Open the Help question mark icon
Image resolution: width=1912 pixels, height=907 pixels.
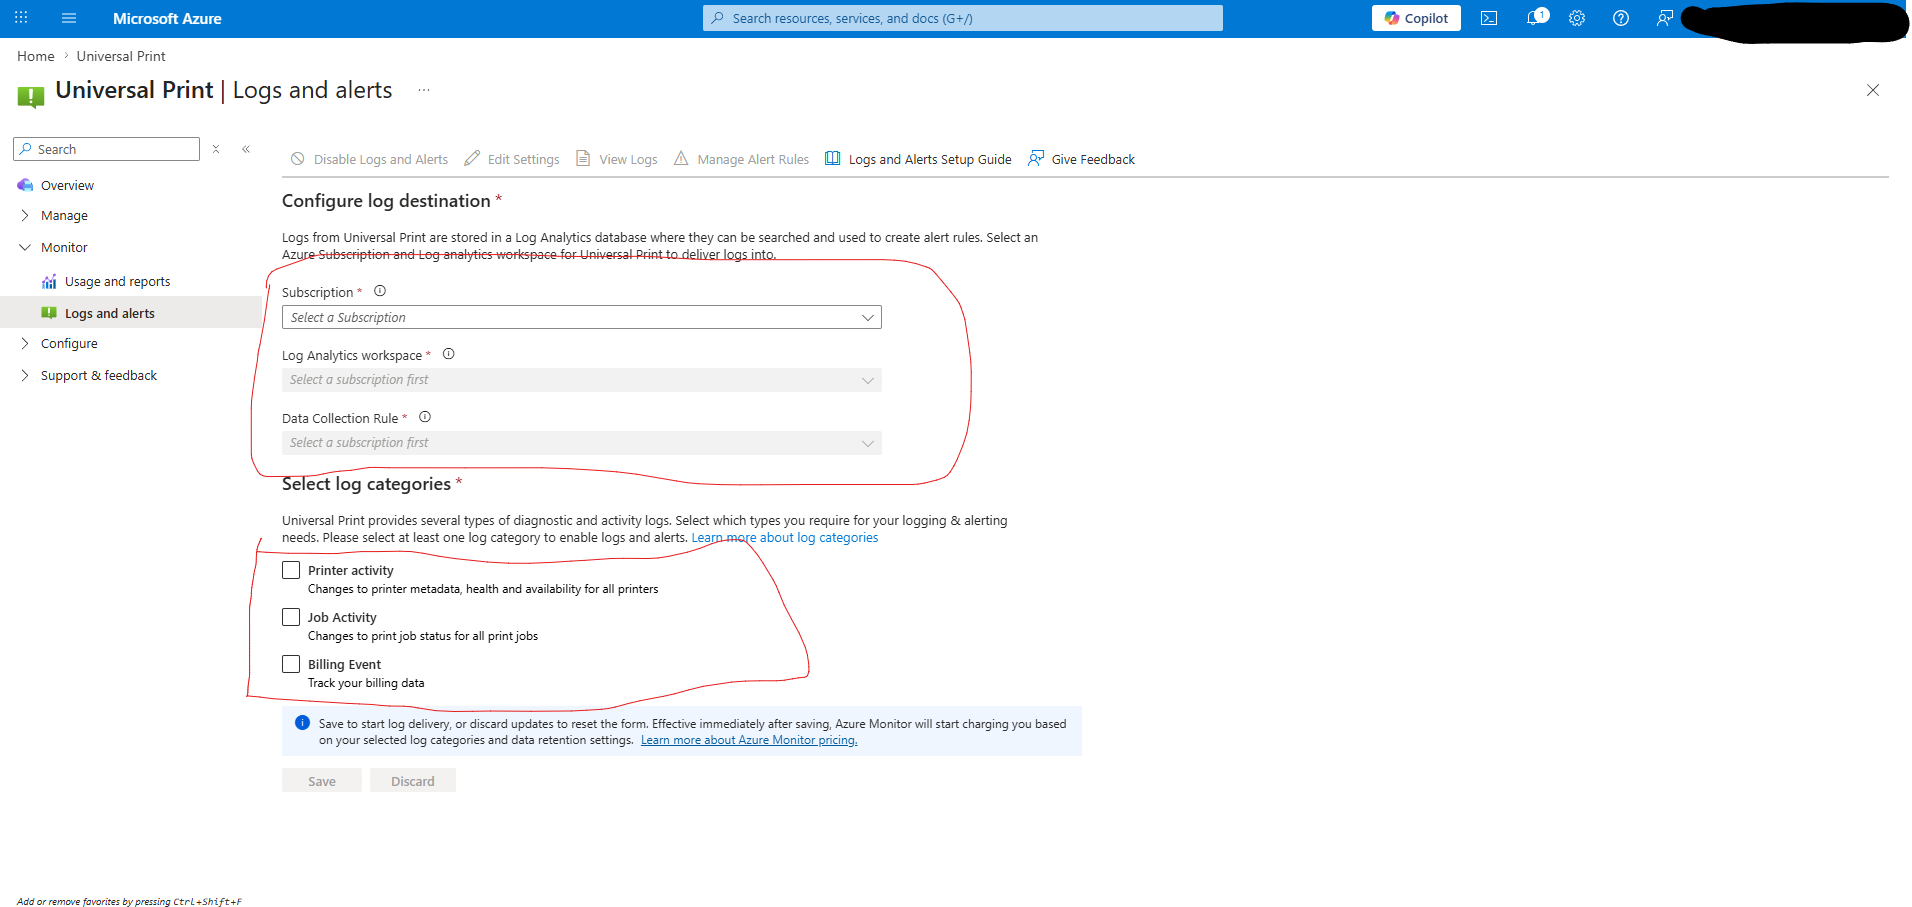click(1621, 18)
